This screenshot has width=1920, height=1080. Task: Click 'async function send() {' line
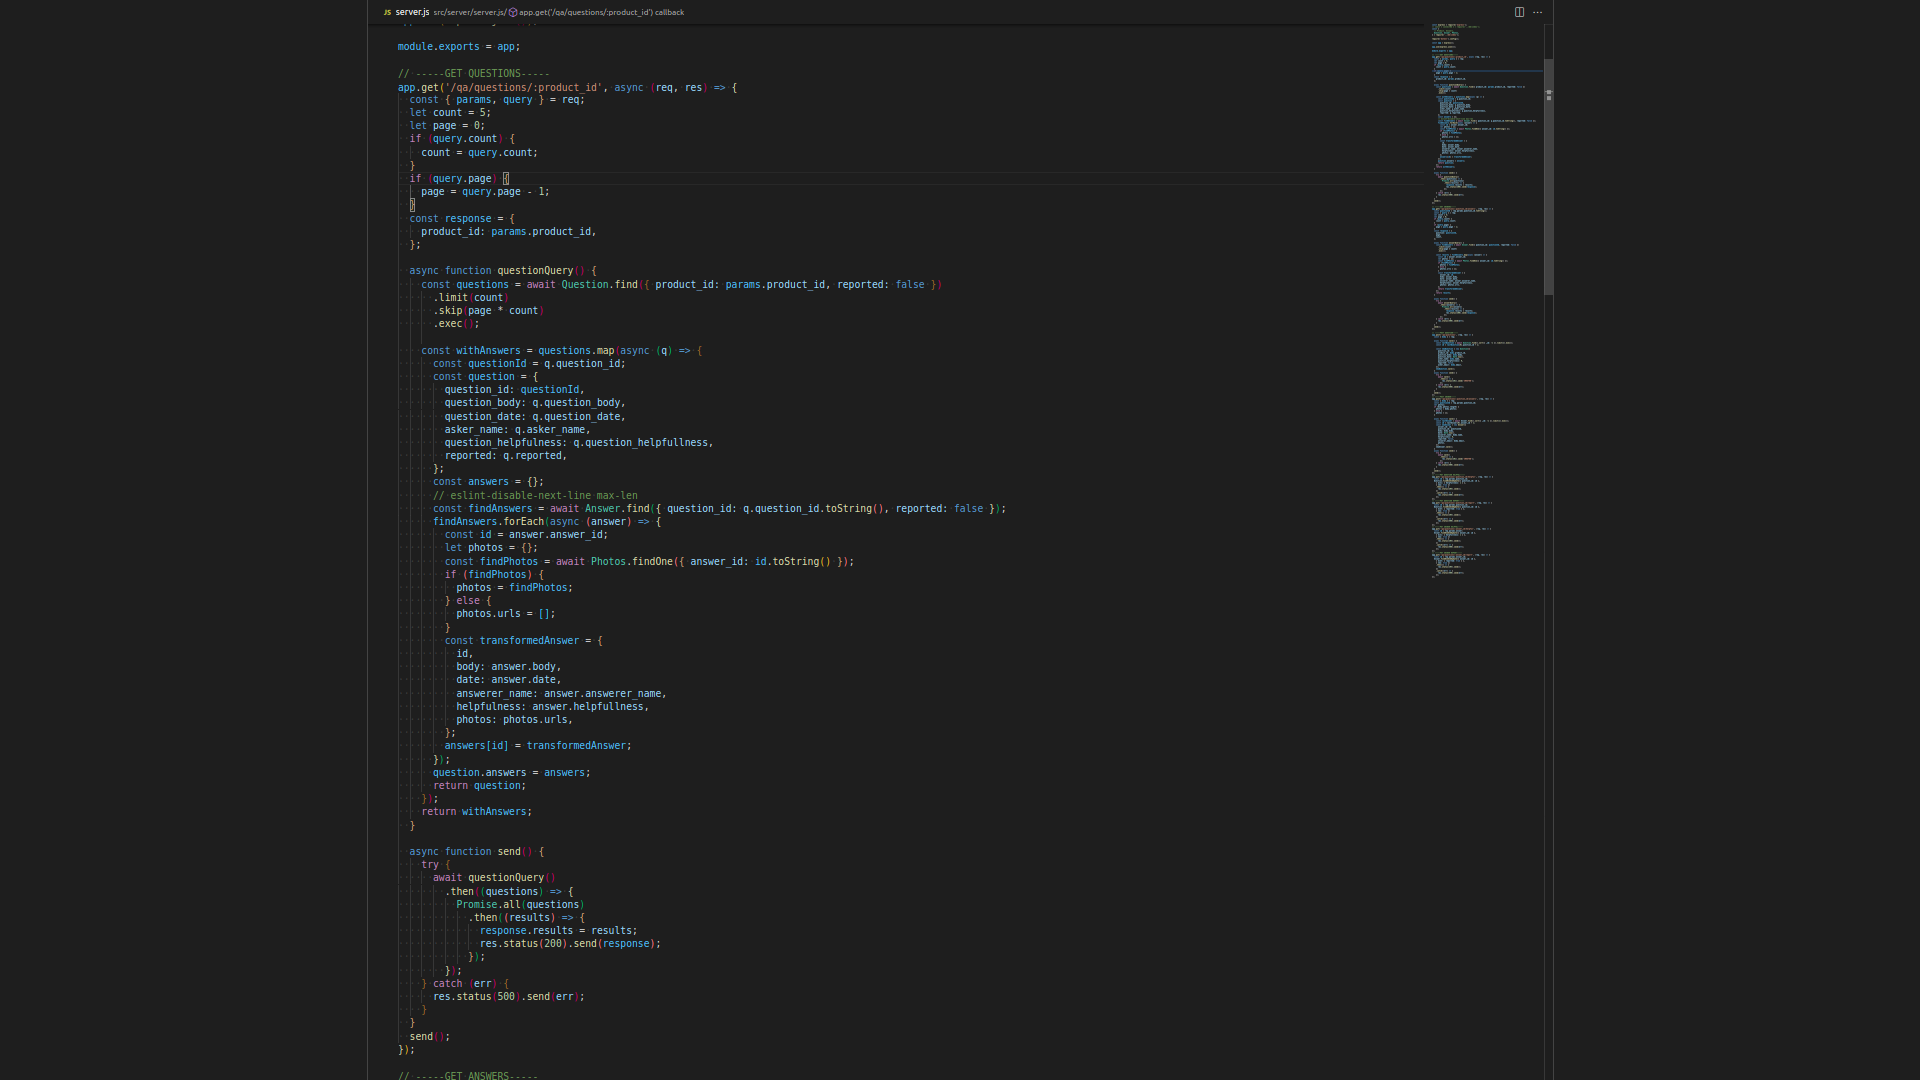pyautogui.click(x=477, y=851)
